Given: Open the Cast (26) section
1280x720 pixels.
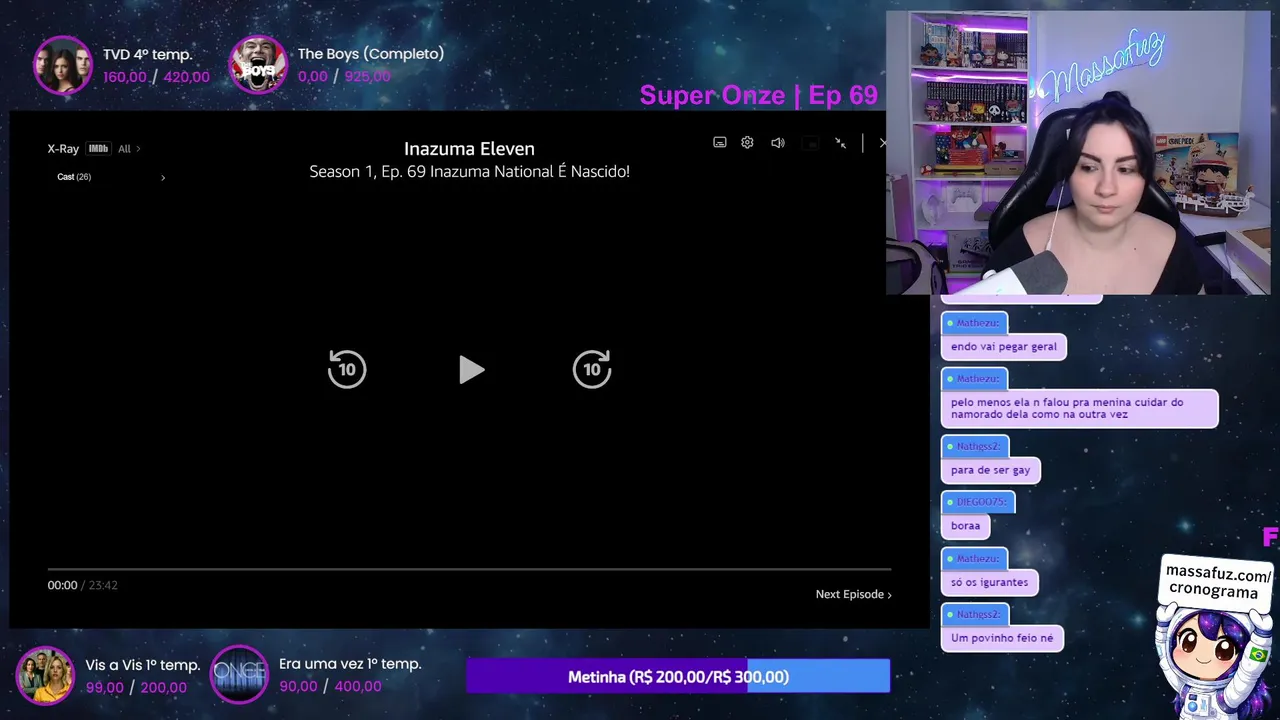Looking at the screenshot, I should click(x=74, y=177).
